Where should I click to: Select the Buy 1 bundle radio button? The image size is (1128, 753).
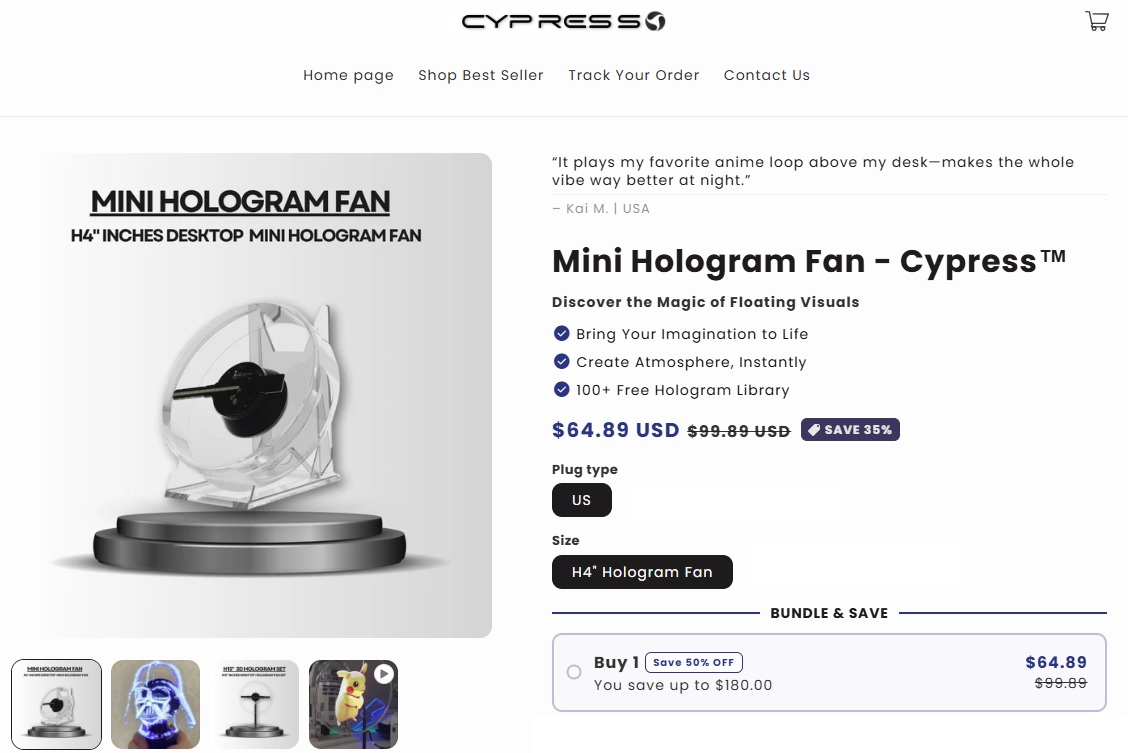(x=574, y=672)
